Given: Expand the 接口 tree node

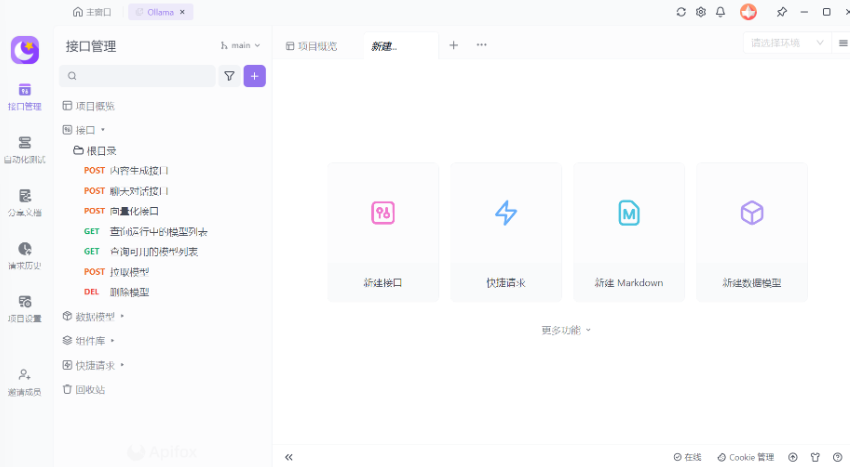Looking at the screenshot, I should (102, 130).
